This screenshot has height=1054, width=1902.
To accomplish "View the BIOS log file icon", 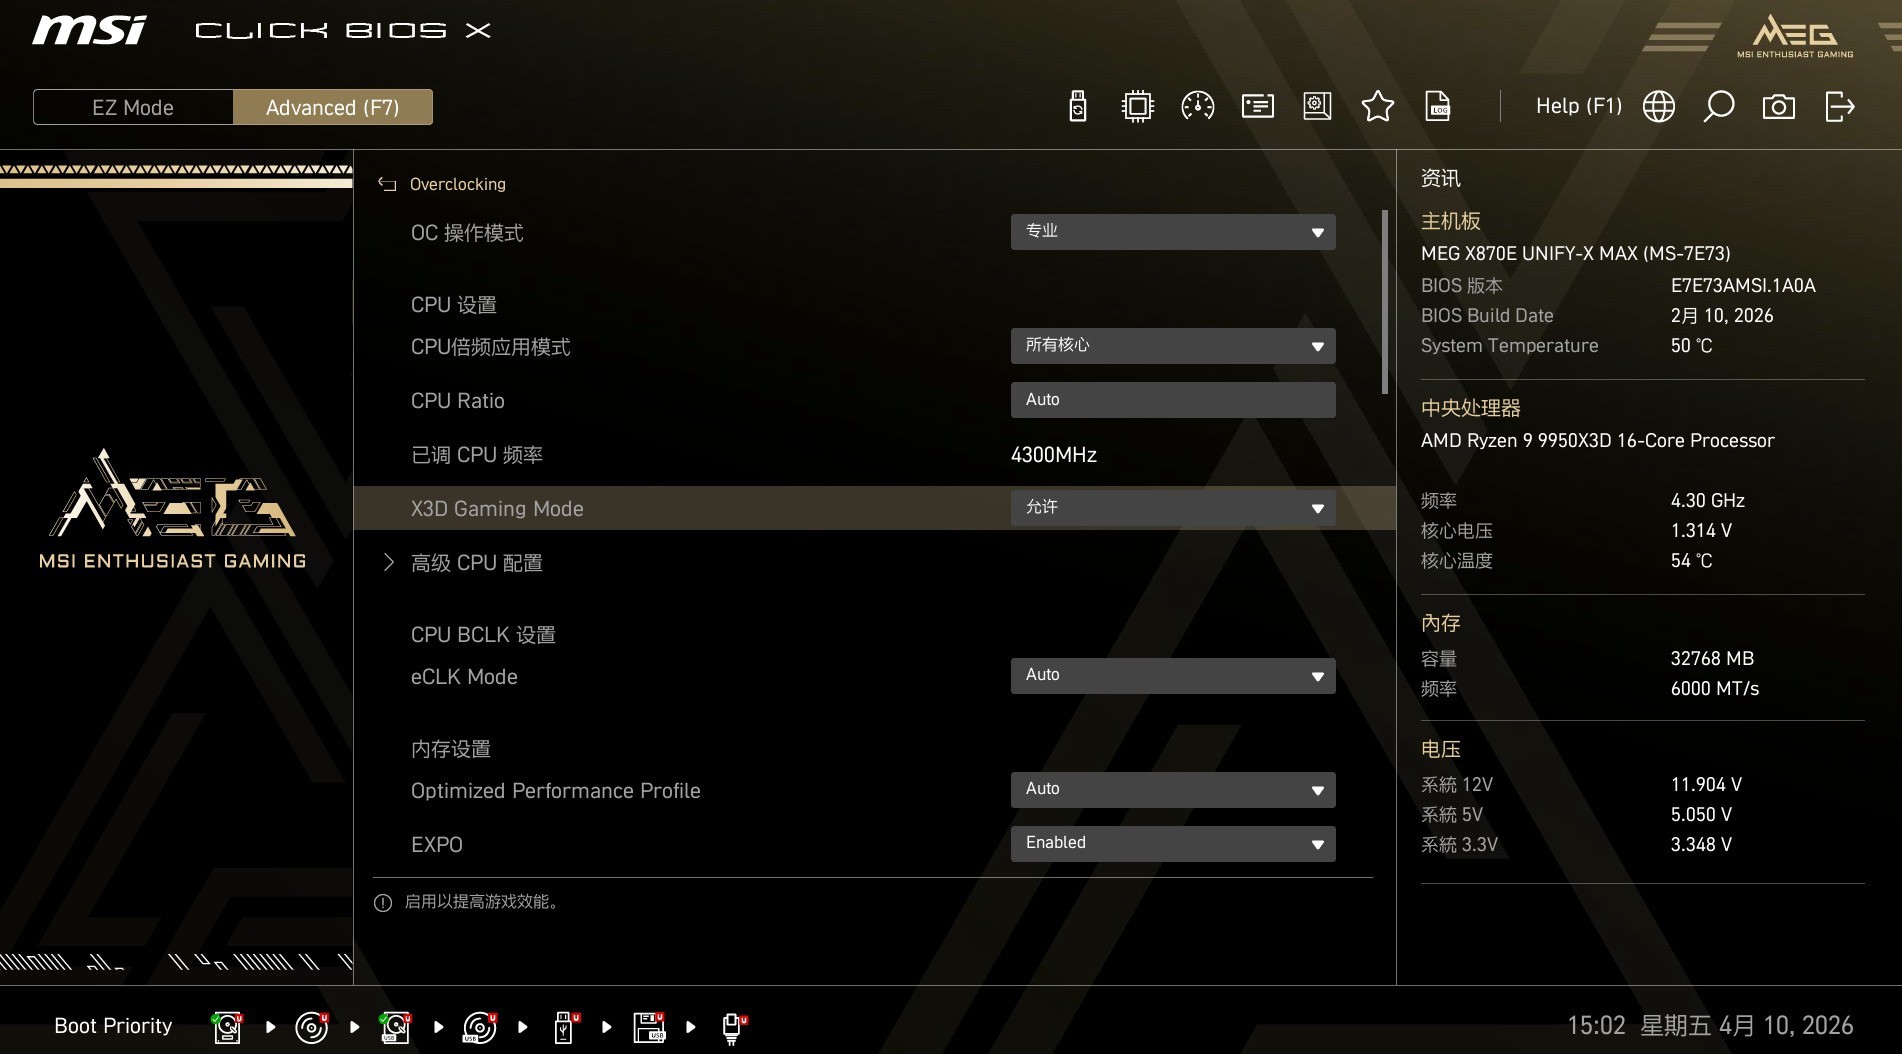I will [x=1437, y=106].
